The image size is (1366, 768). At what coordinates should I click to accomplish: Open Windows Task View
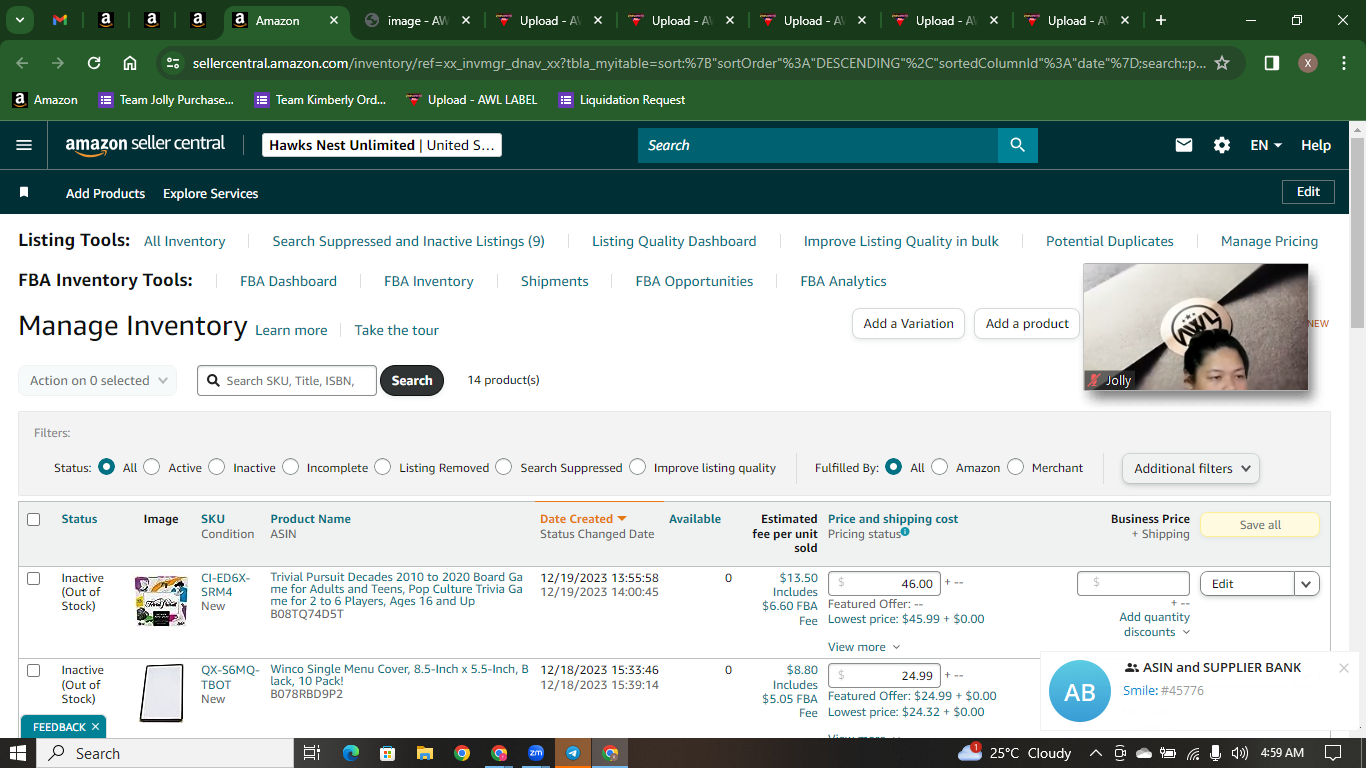[311, 753]
